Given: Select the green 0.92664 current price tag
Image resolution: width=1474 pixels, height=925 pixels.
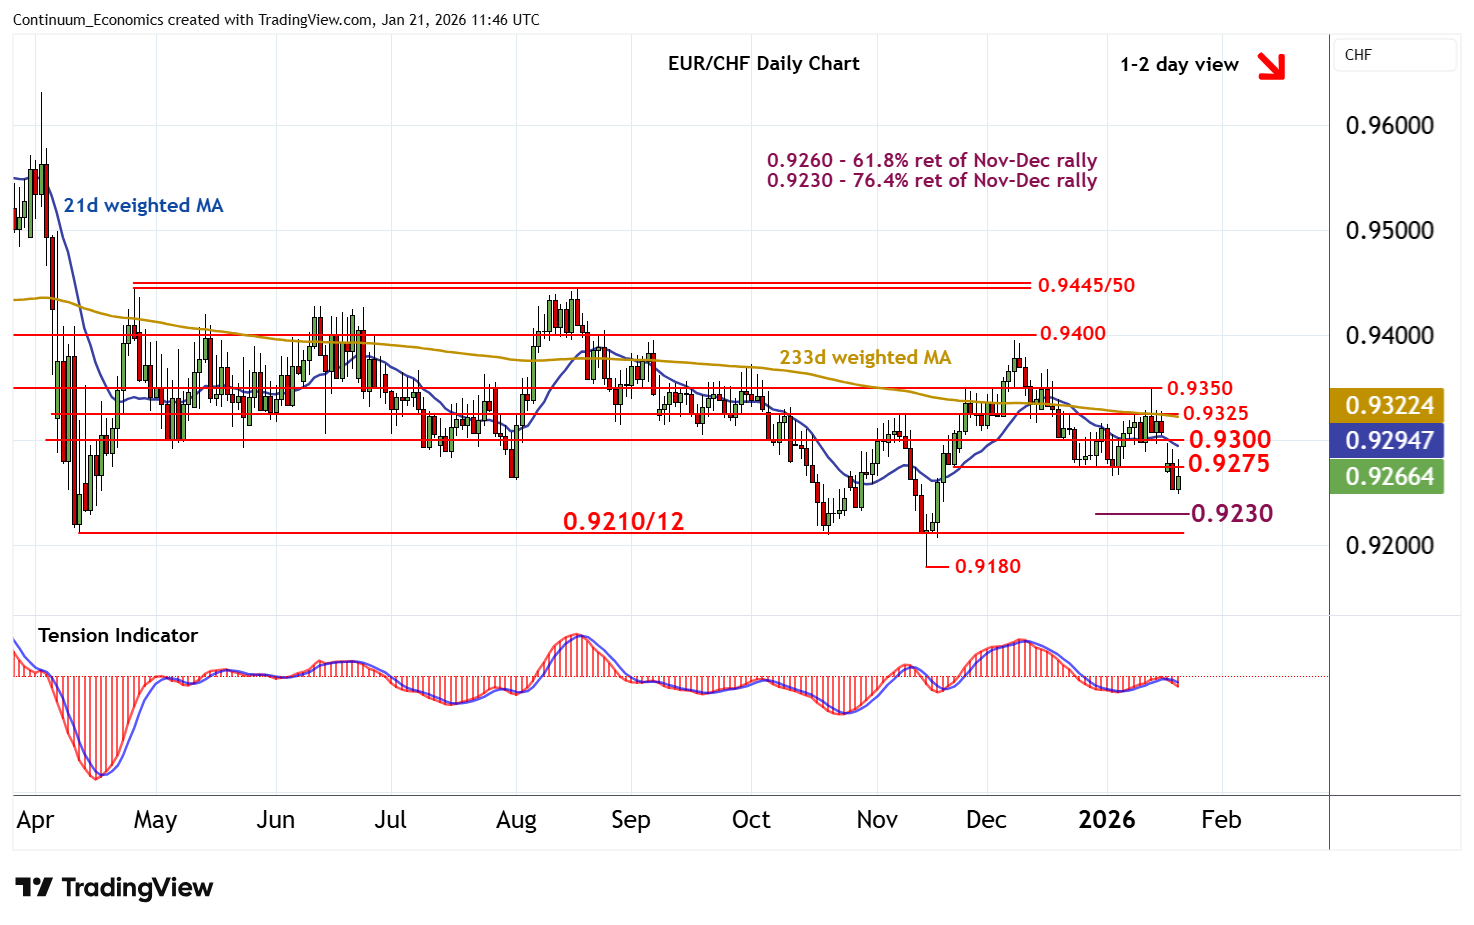Looking at the screenshot, I should click(x=1387, y=476).
